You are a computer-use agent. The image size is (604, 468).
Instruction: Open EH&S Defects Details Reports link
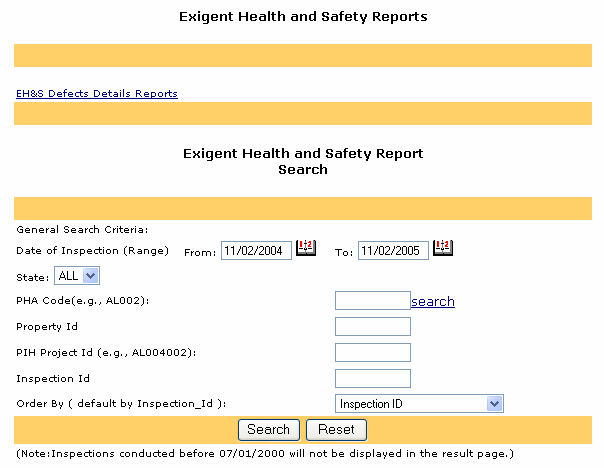click(97, 93)
